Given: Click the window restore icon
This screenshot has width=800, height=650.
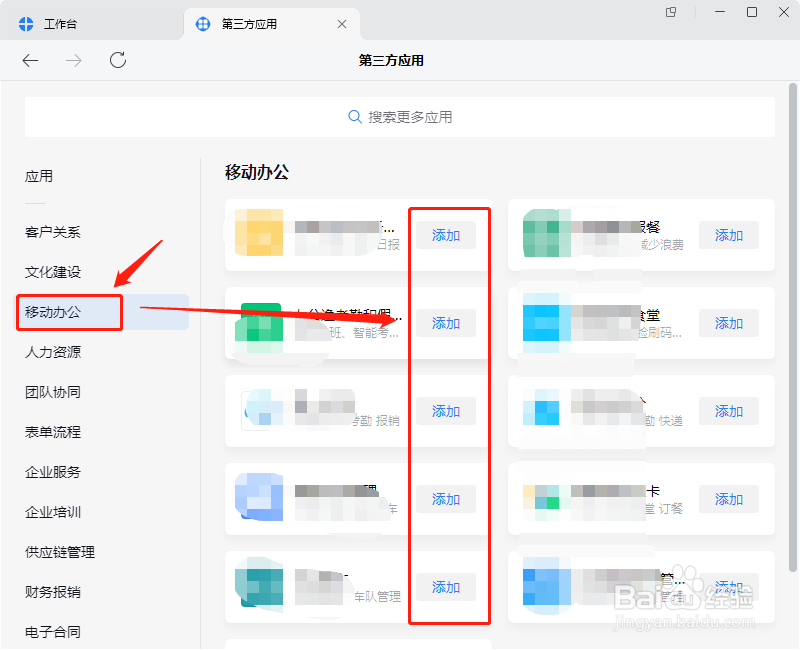Looking at the screenshot, I should pos(753,12).
